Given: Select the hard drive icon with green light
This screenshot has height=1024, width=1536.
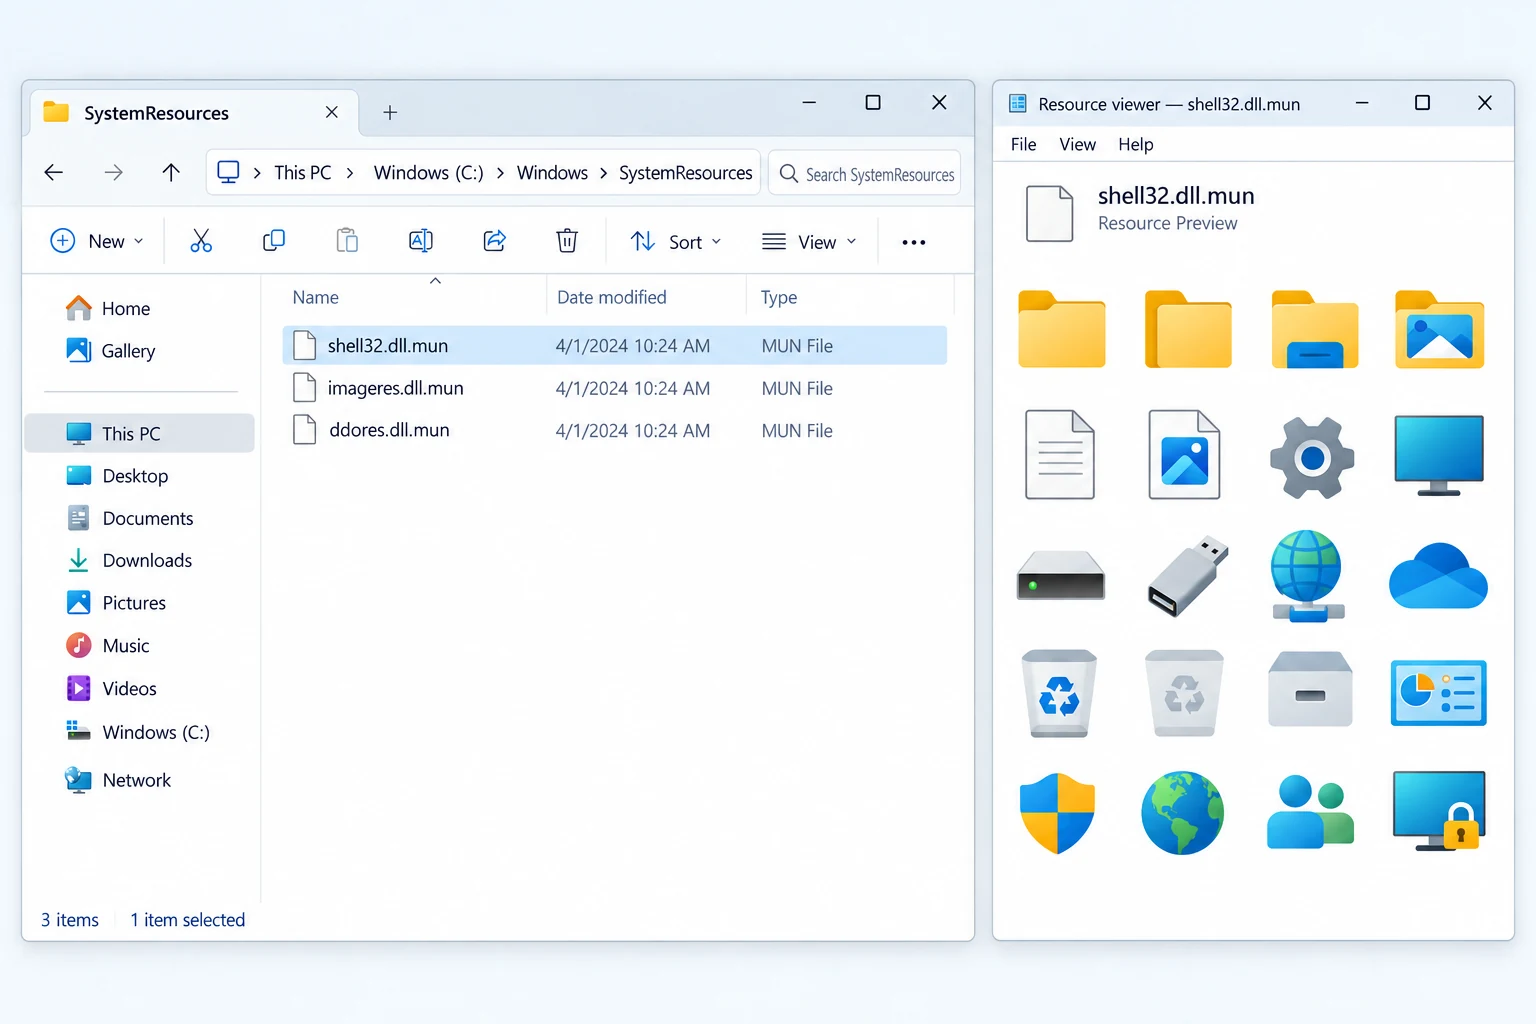Looking at the screenshot, I should [1061, 575].
